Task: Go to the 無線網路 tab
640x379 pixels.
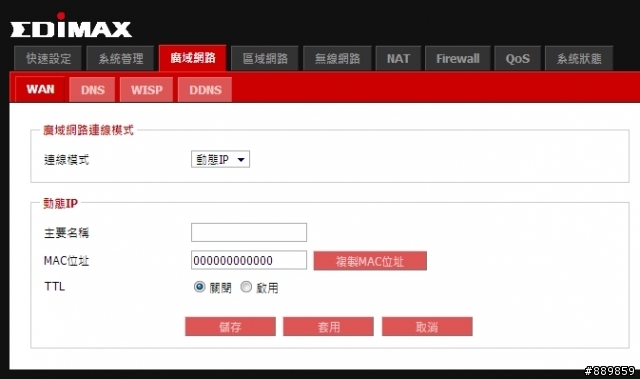Action: tap(337, 59)
